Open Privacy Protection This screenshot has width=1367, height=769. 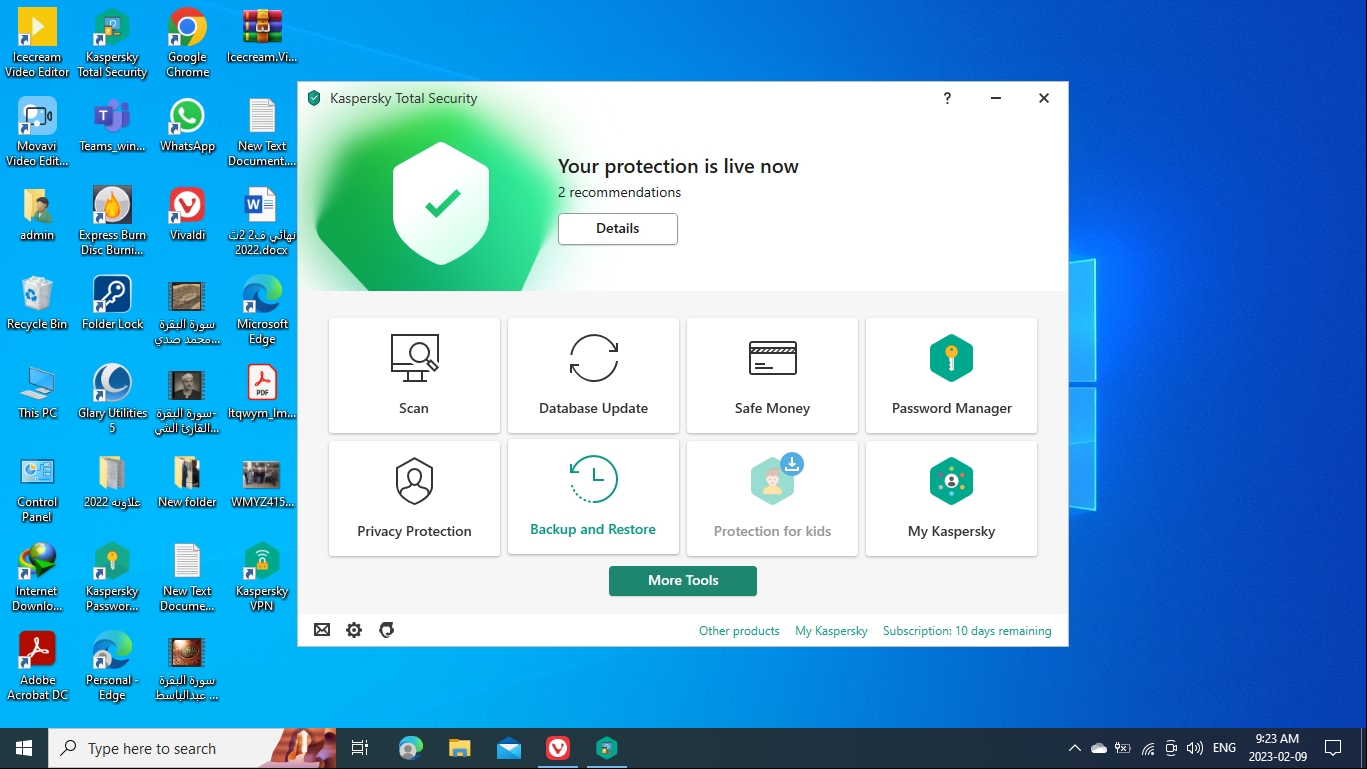click(x=414, y=498)
